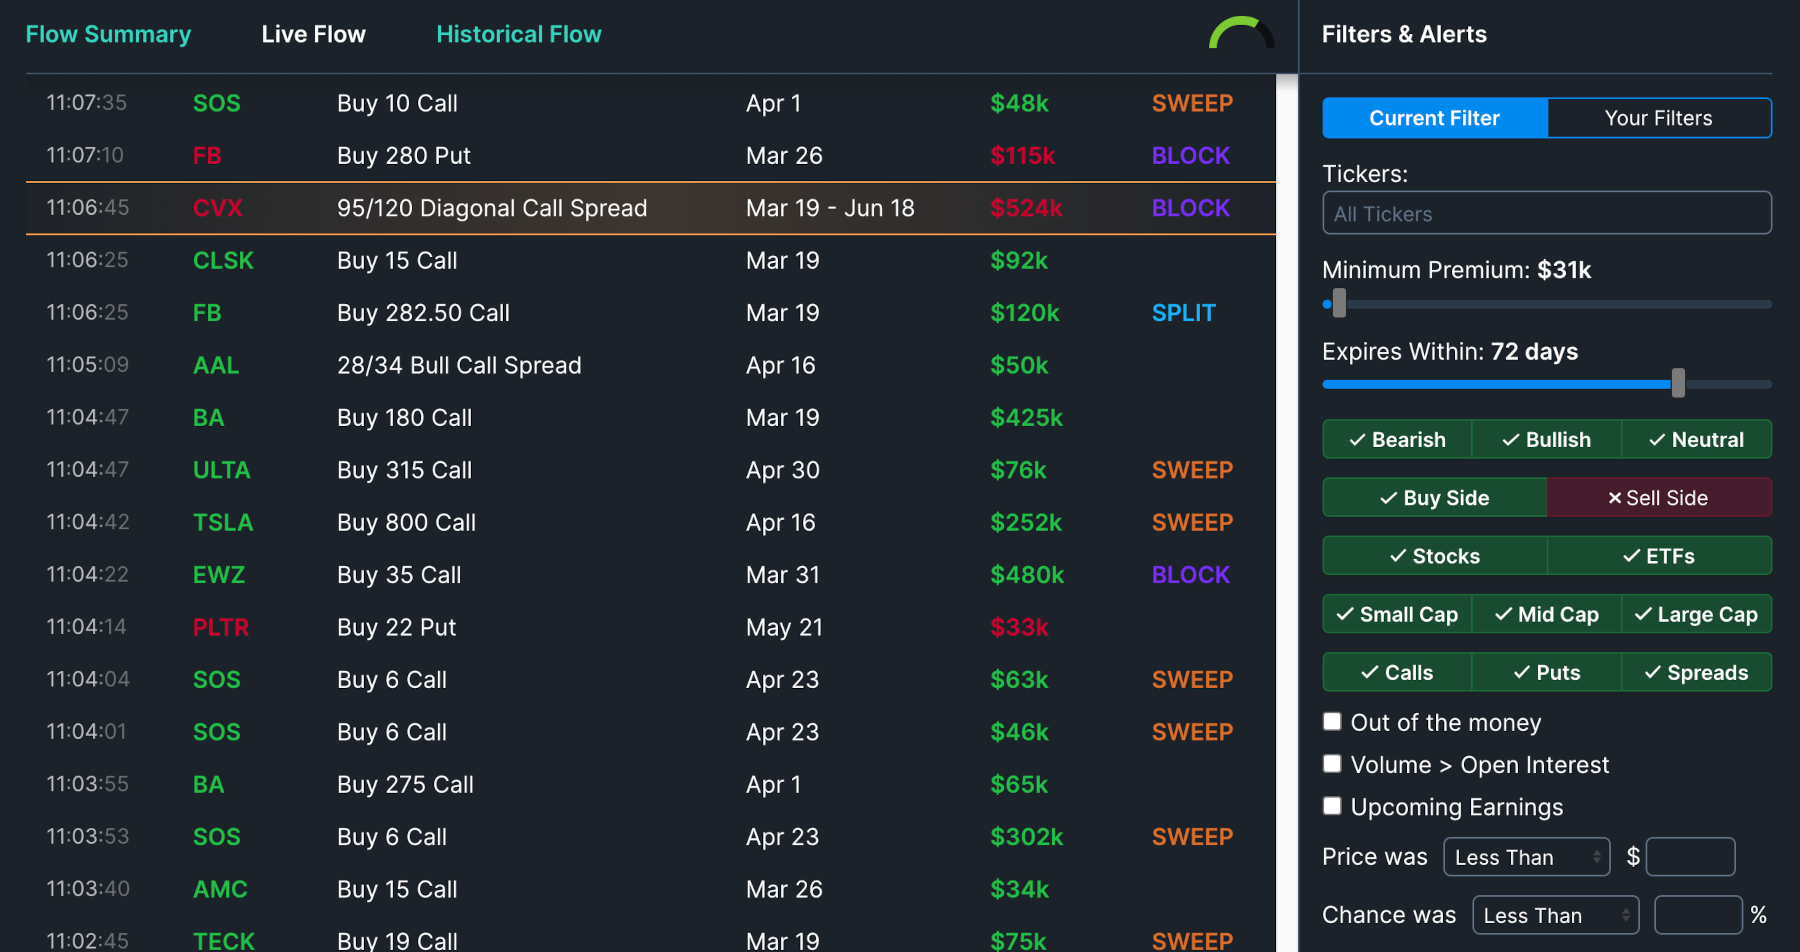Toggle the Sell Side filter off marker
The width and height of the screenshot is (1800, 952).
point(1659,498)
